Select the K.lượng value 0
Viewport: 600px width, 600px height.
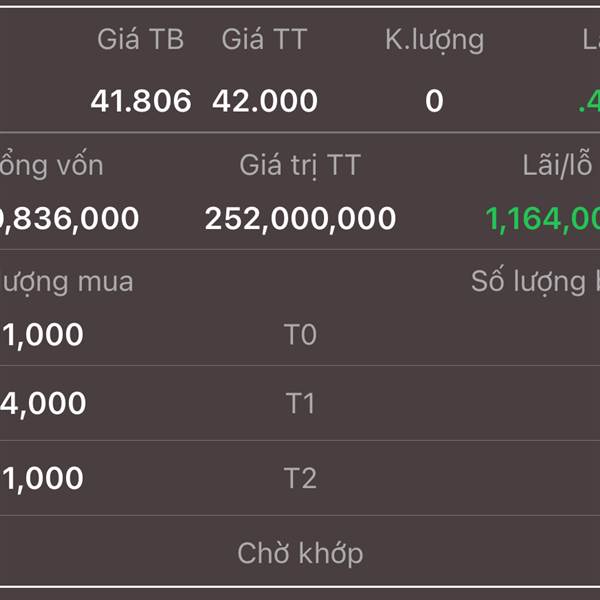(434, 101)
